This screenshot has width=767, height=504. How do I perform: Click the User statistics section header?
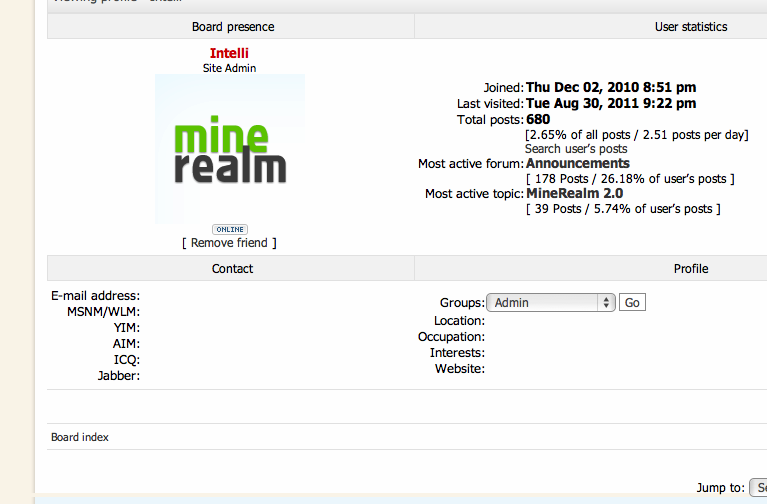(690, 27)
